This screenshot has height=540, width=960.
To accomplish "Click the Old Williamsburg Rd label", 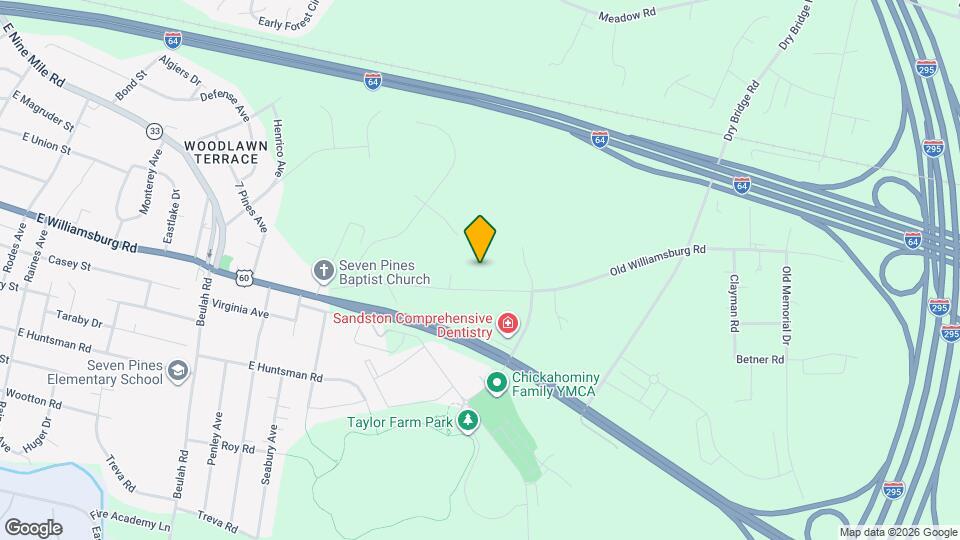I will [658, 260].
